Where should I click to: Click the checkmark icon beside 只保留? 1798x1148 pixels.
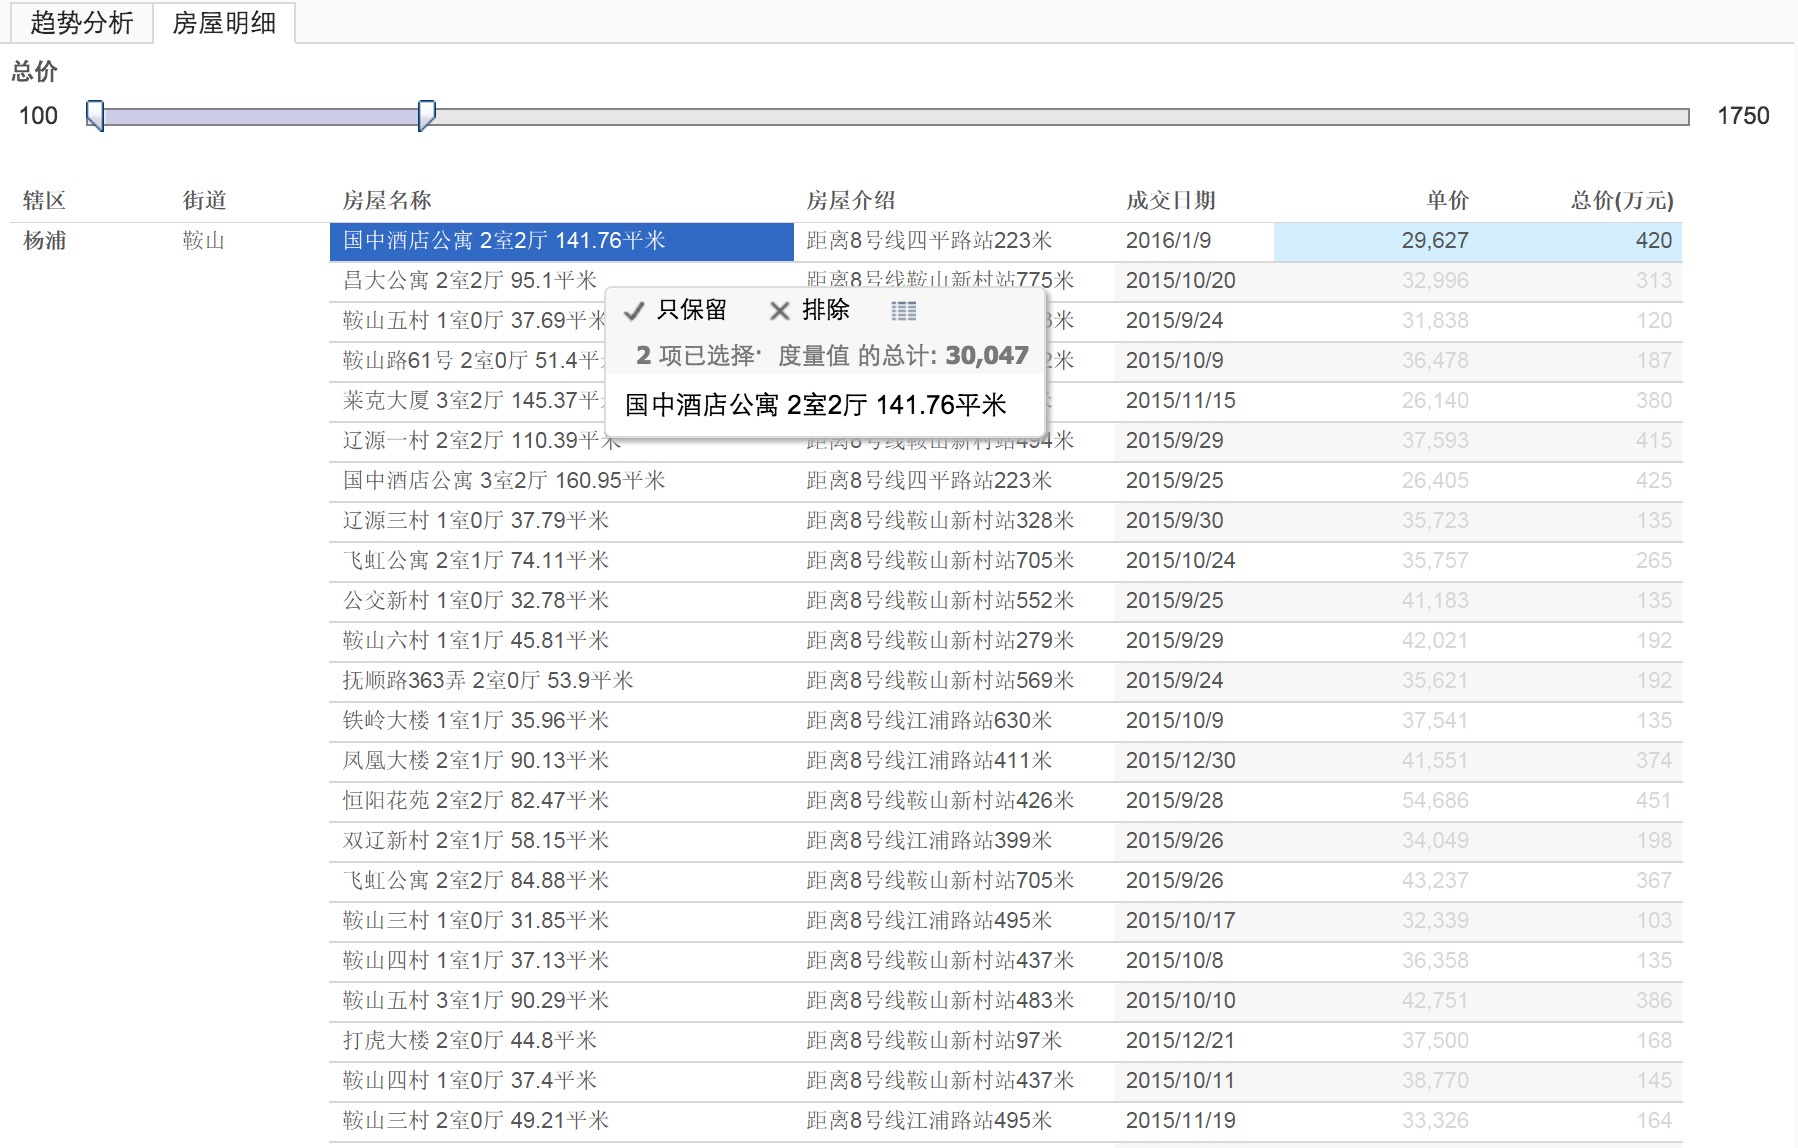633,311
